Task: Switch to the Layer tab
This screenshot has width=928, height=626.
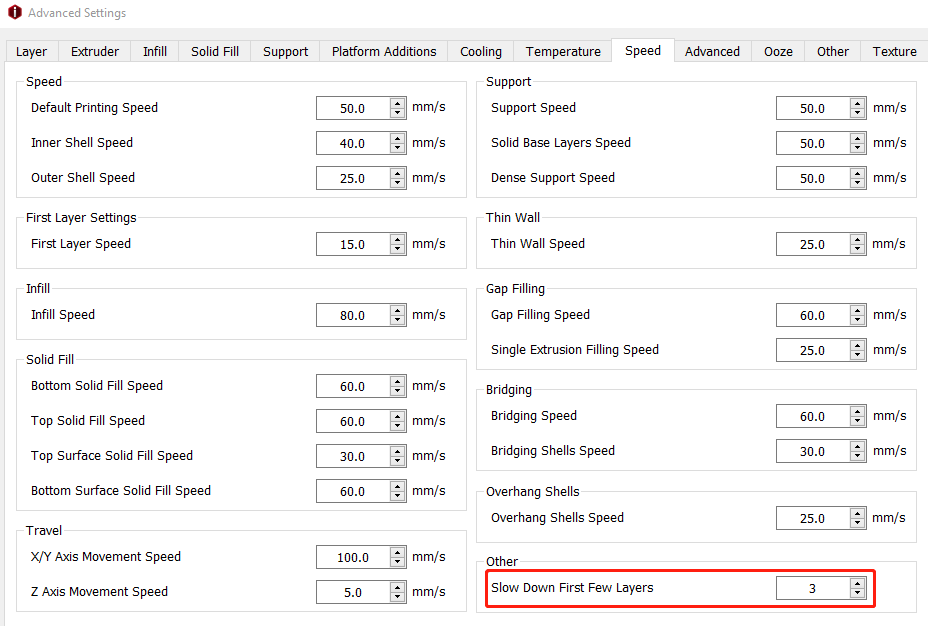Action: [31, 51]
